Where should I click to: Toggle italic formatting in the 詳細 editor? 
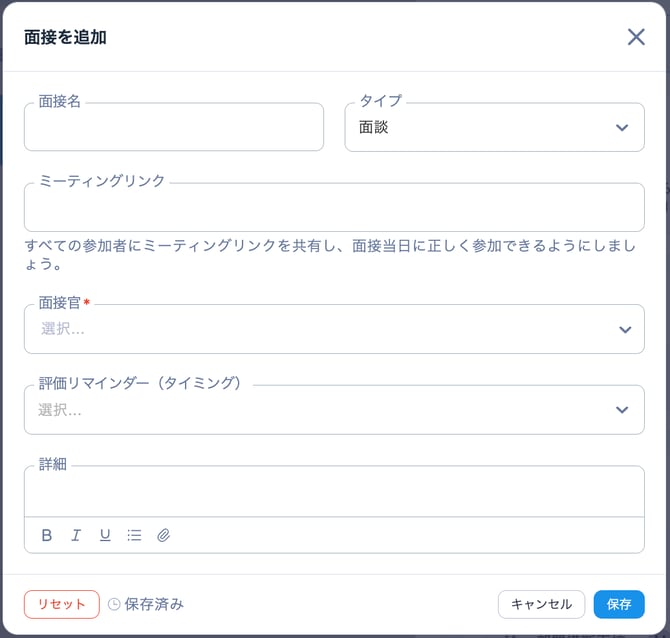(x=76, y=535)
